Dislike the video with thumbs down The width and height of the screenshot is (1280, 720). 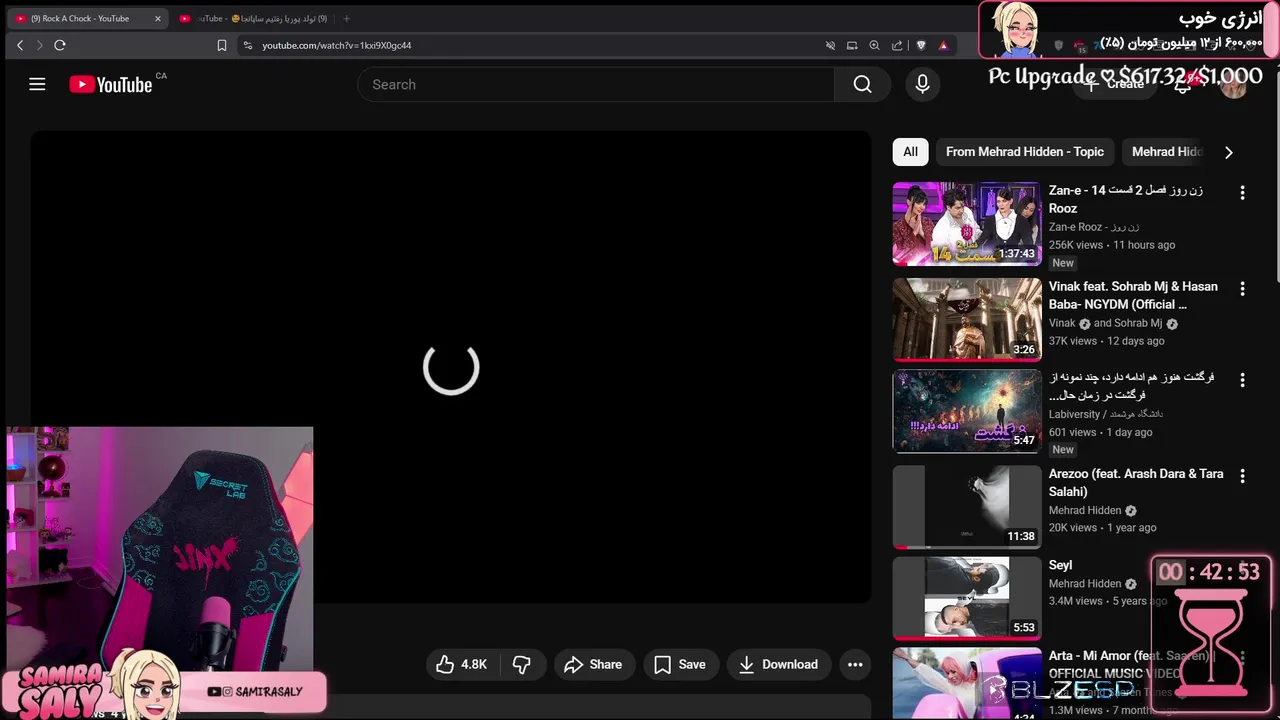pos(522,664)
